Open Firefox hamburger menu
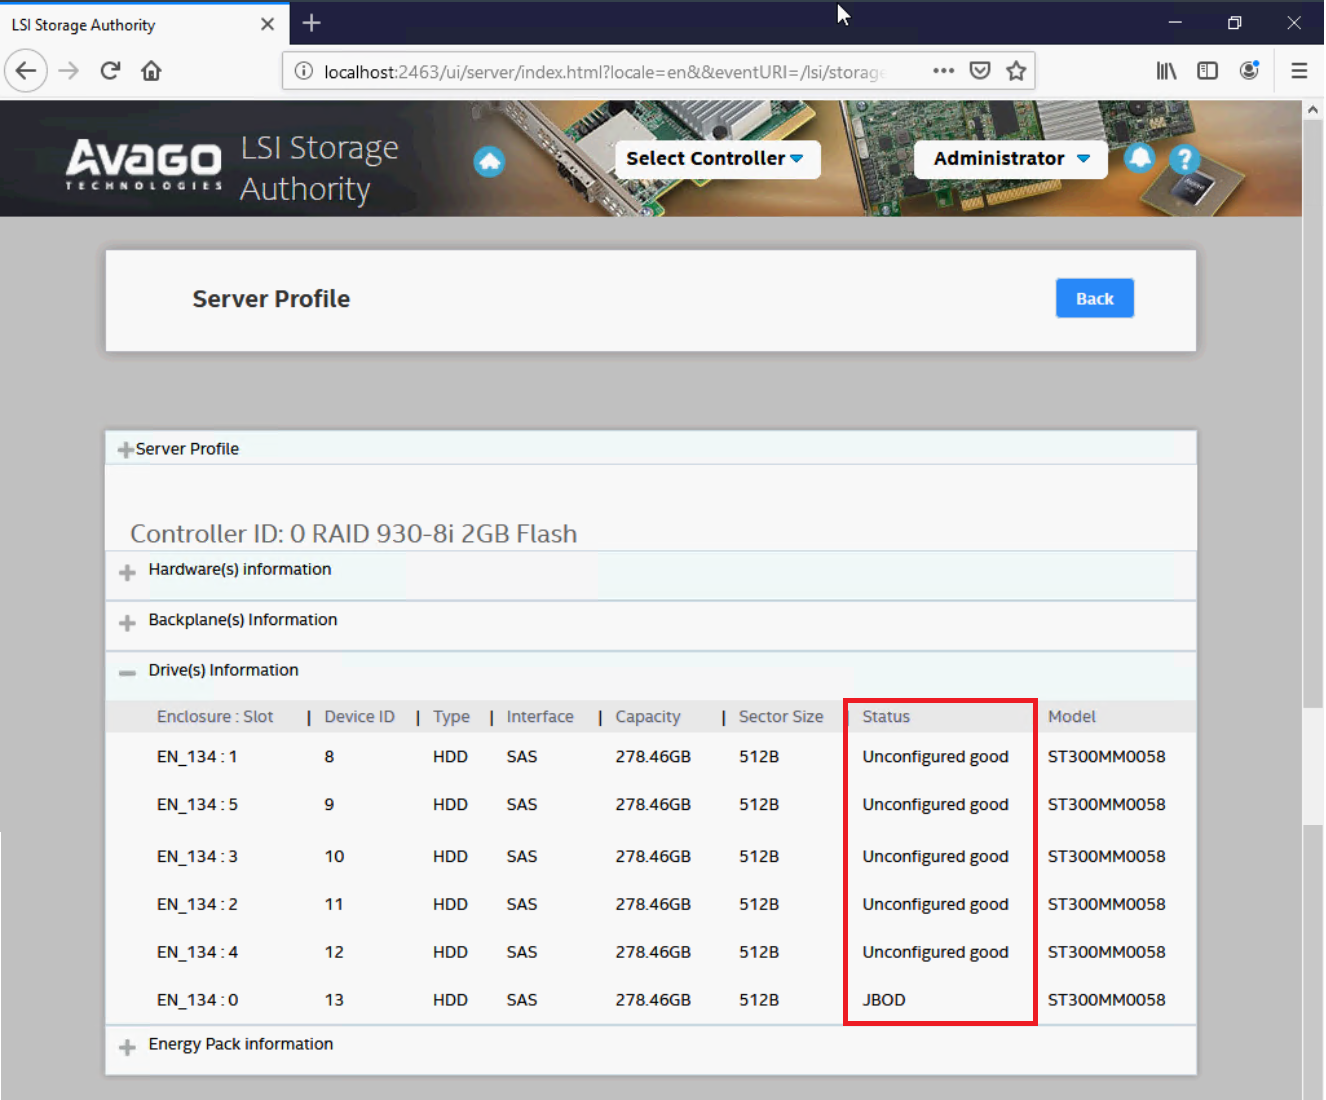1326x1100 pixels. point(1299,71)
